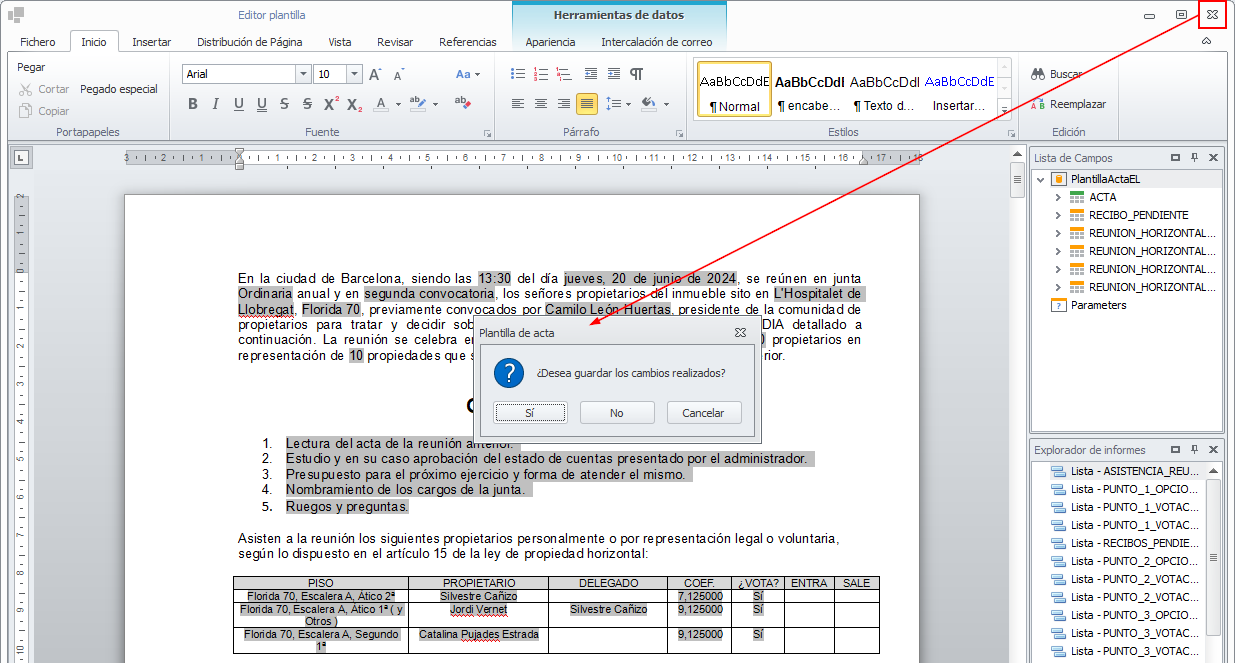Switch to the Insertar ribbon tab
This screenshot has height=663, width=1235.
pyautogui.click(x=151, y=42)
